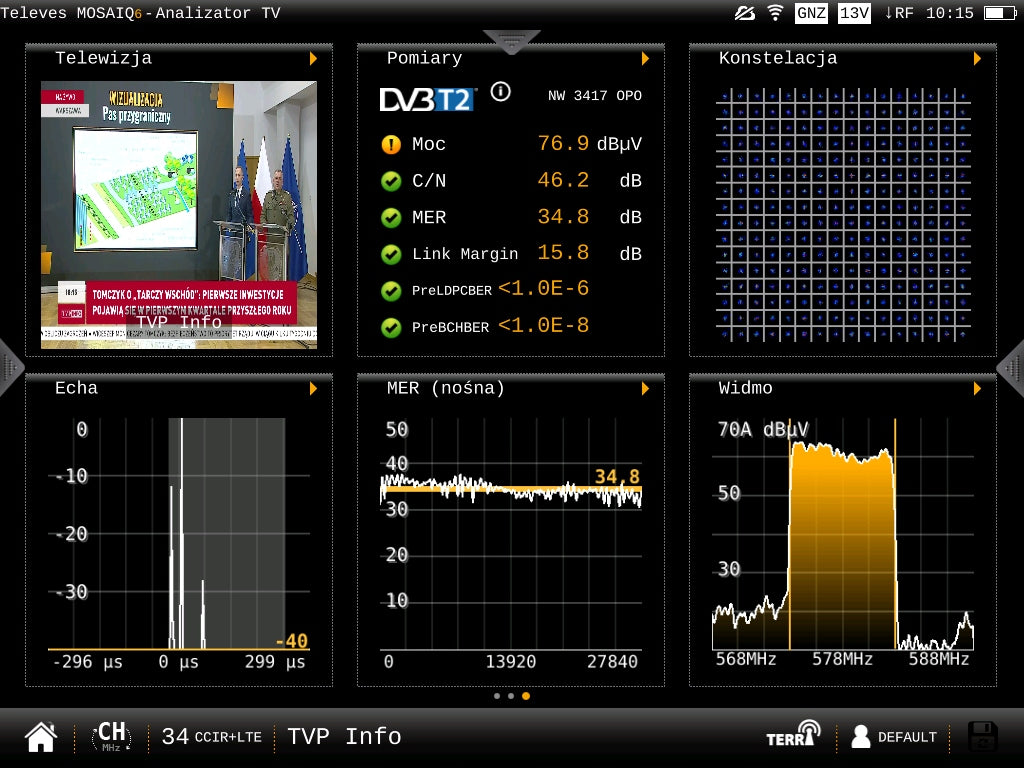Click the 299 µs echo axis label
The height and width of the screenshot is (768, 1024).
point(275,662)
